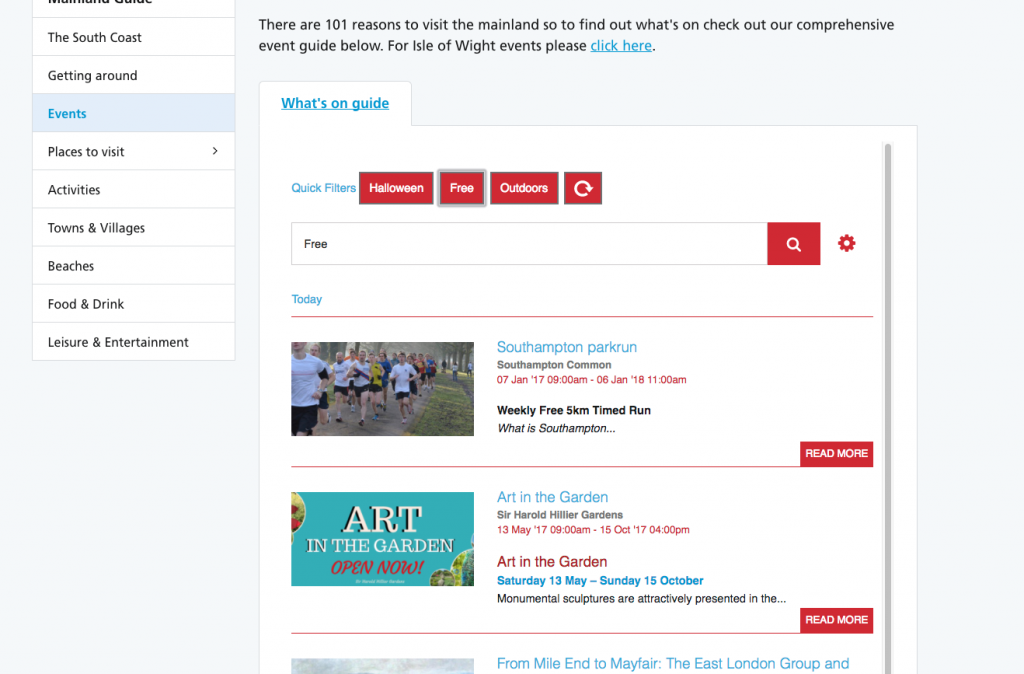This screenshot has height=674, width=1024.
Task: Click the Art in the Garden banner image
Action: [x=382, y=539]
